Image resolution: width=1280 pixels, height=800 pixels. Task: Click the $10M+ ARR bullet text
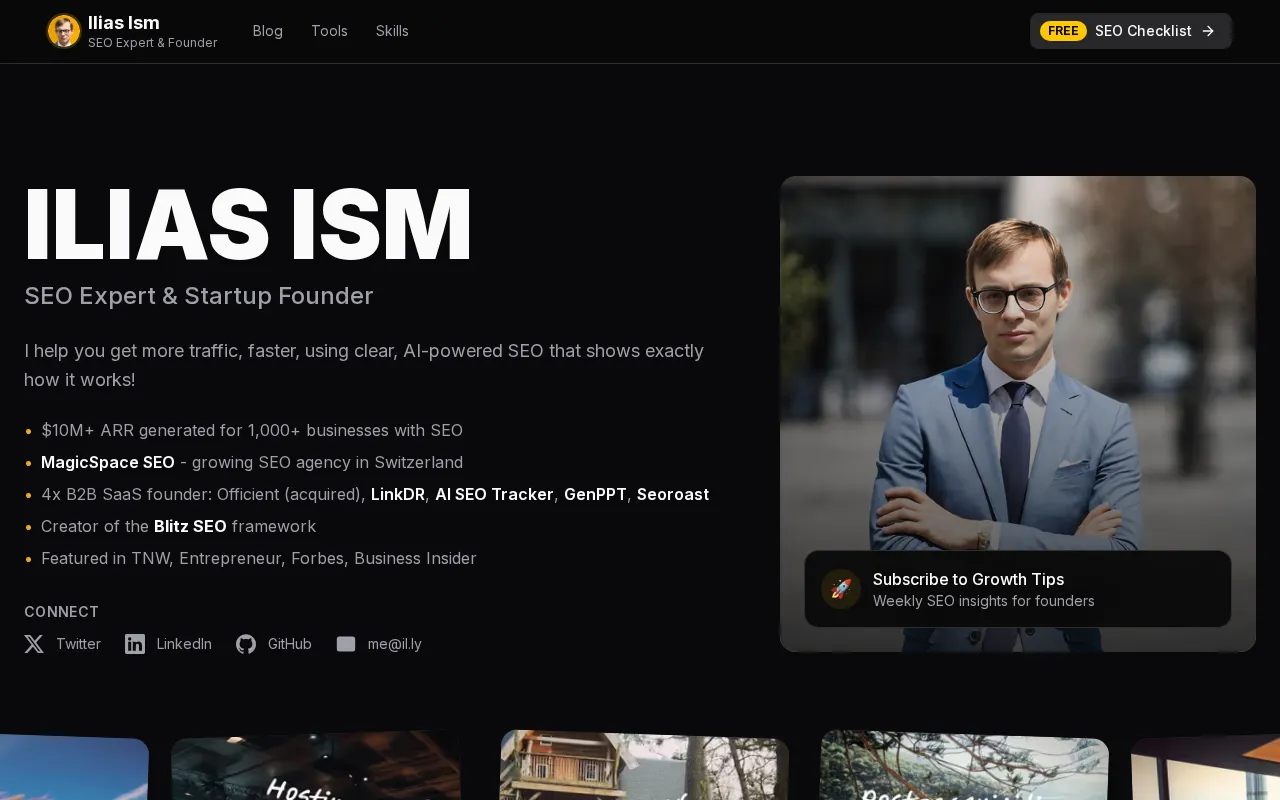point(252,430)
